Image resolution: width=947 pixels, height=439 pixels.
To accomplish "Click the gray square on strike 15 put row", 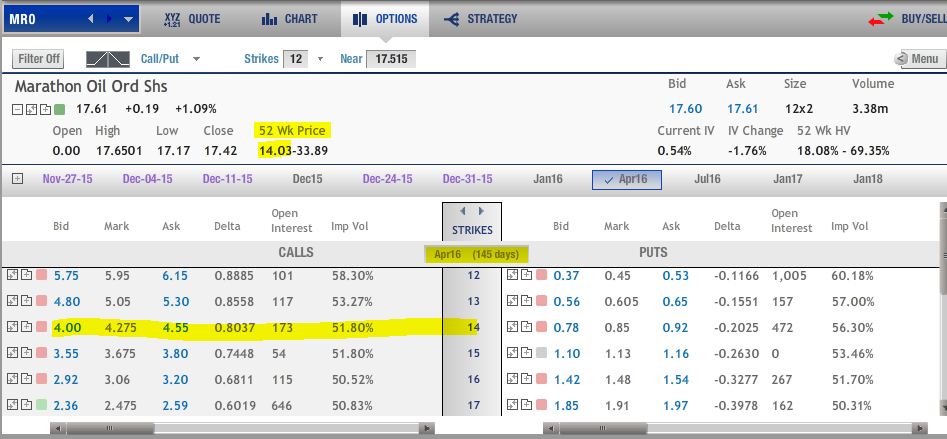I will click(541, 353).
